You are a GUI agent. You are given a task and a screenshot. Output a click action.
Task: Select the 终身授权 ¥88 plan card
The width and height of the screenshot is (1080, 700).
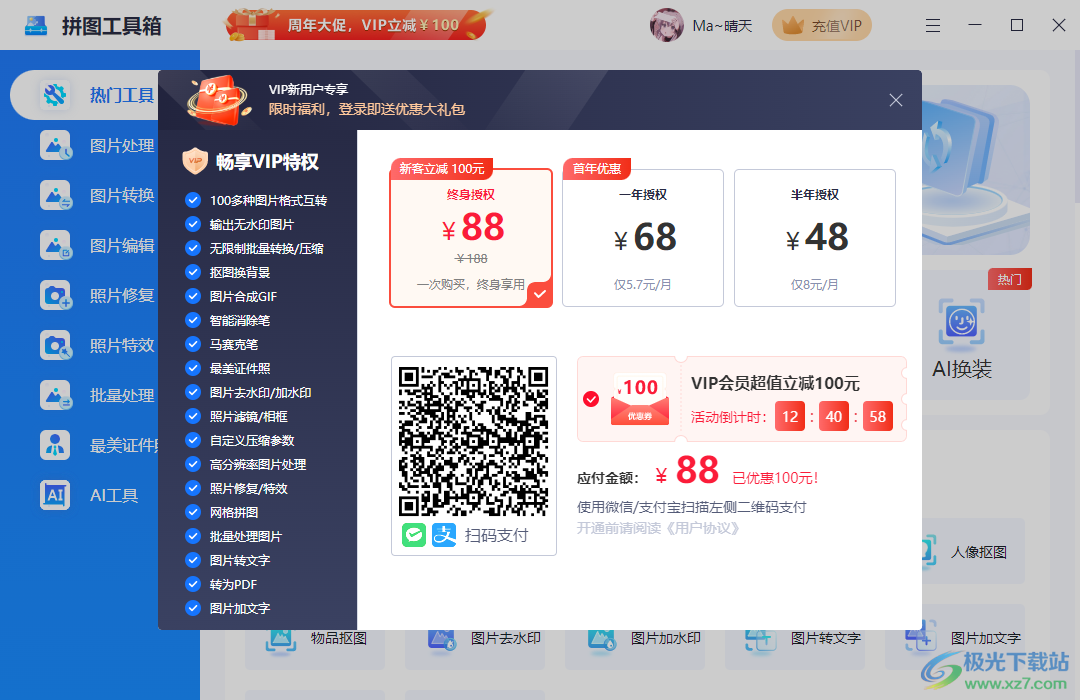[471, 238]
